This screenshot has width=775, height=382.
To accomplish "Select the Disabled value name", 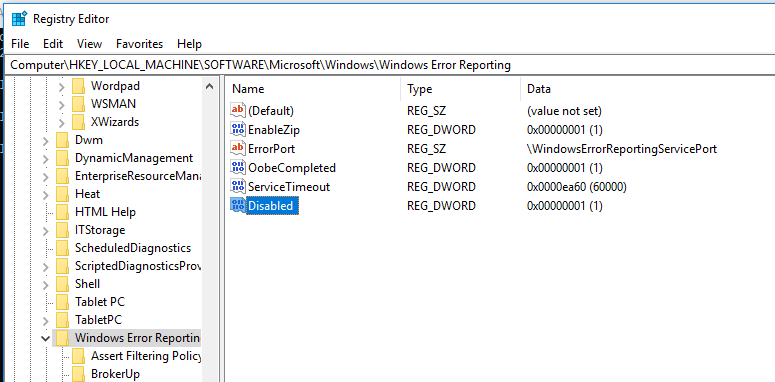I will [x=272, y=206].
